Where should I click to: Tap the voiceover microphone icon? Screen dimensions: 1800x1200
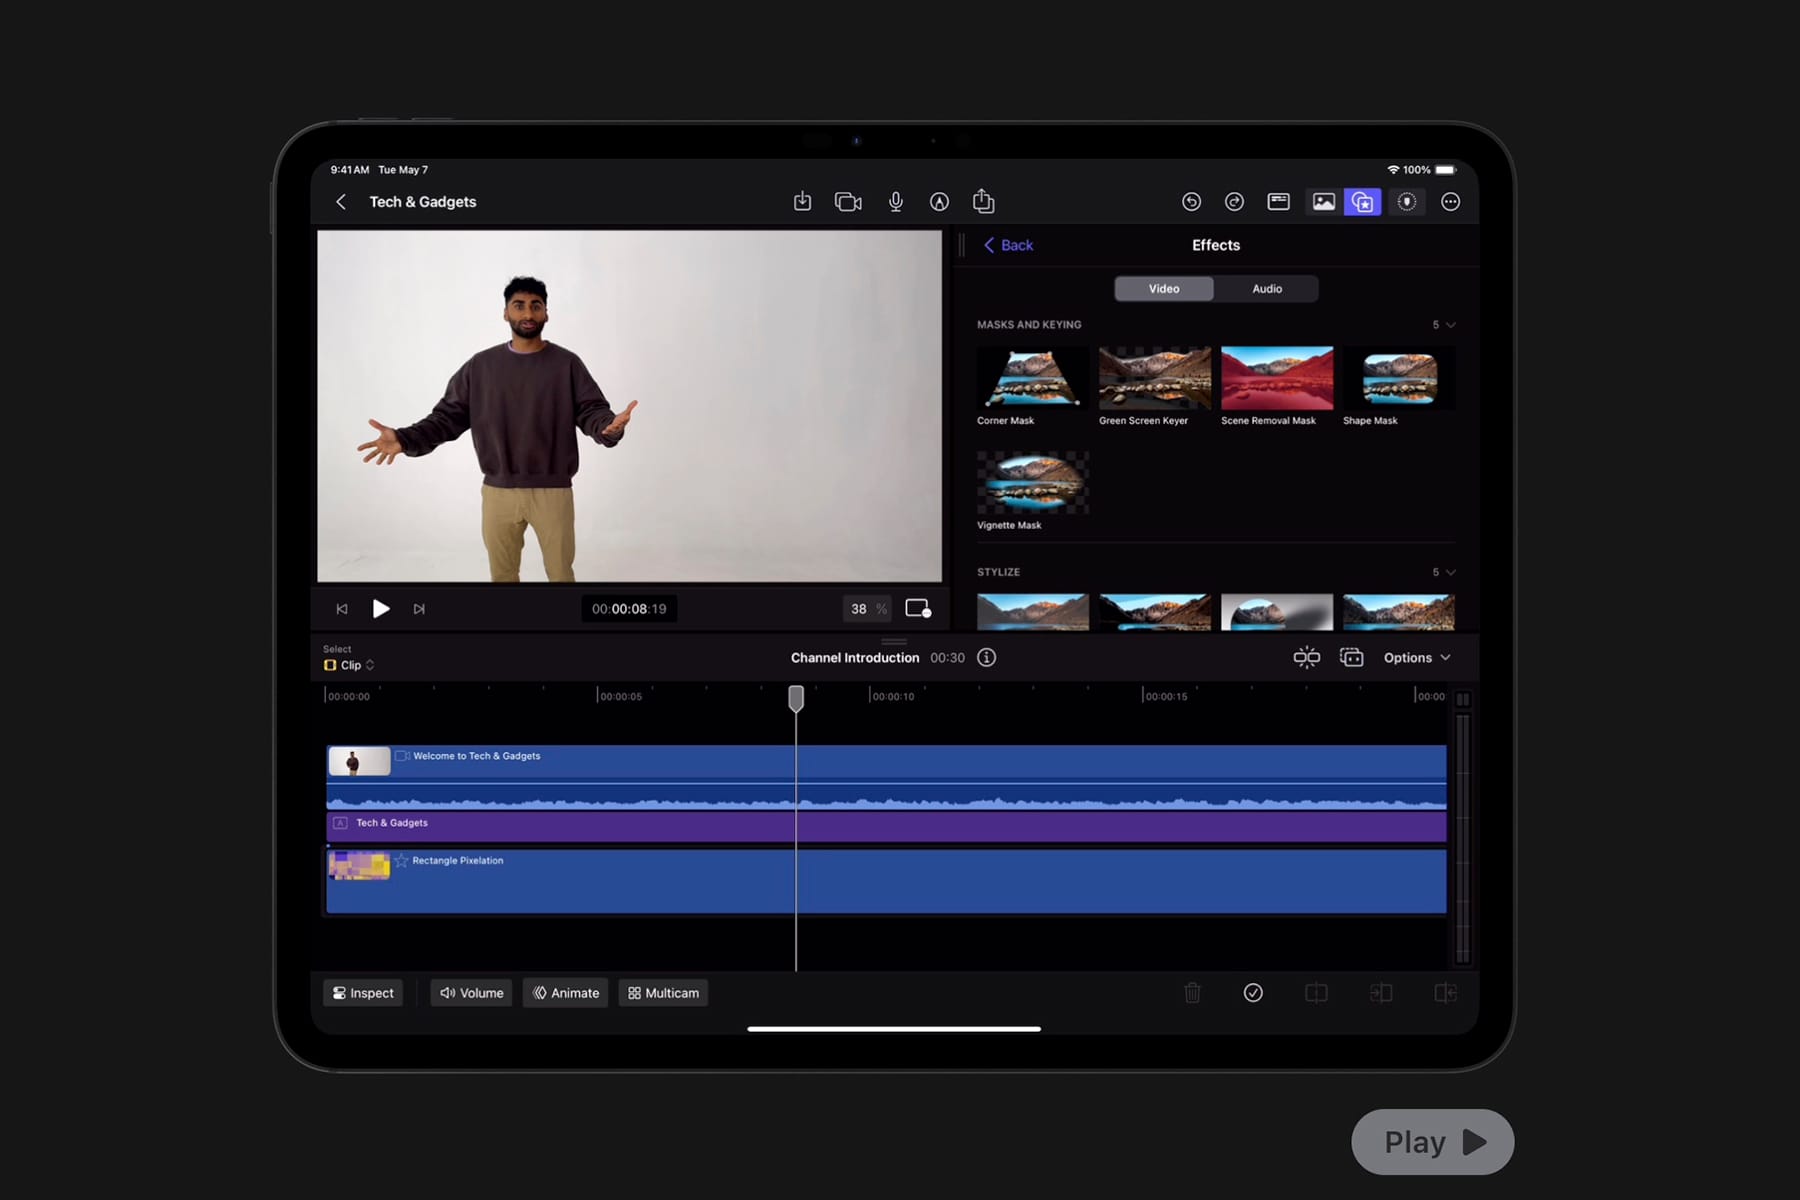(896, 202)
